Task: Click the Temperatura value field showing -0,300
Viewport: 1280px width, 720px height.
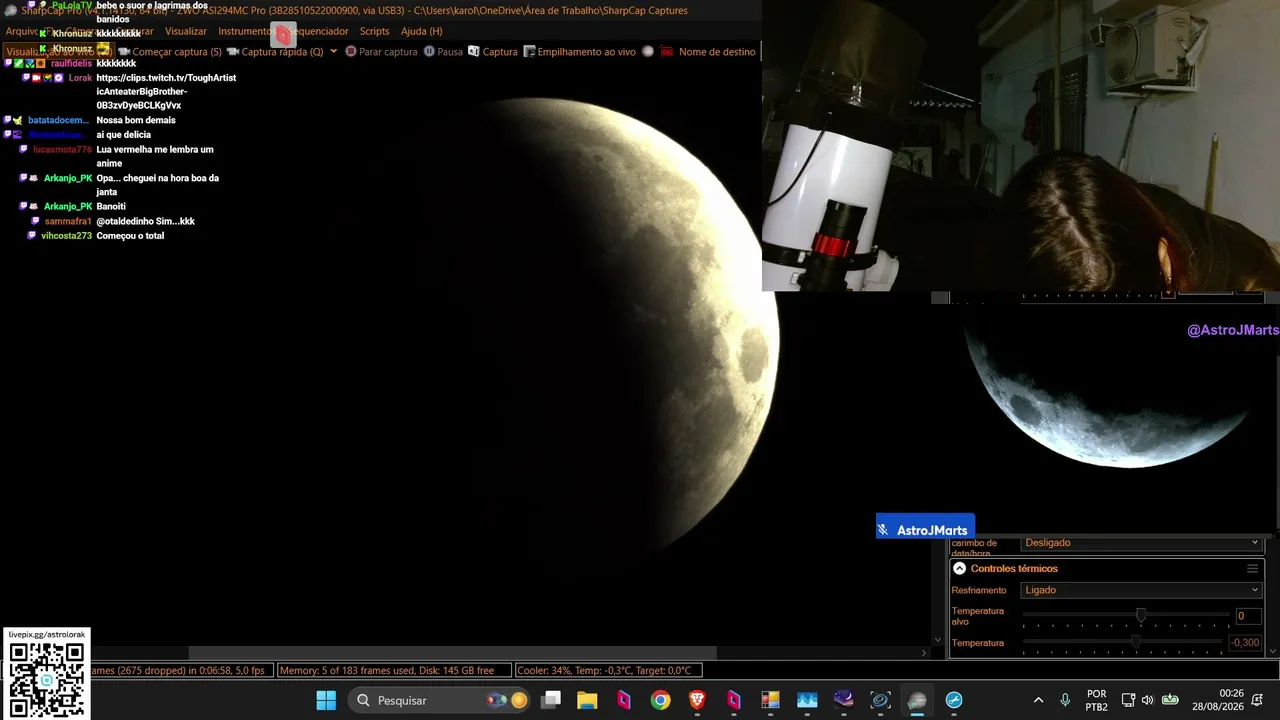Action: point(1245,643)
